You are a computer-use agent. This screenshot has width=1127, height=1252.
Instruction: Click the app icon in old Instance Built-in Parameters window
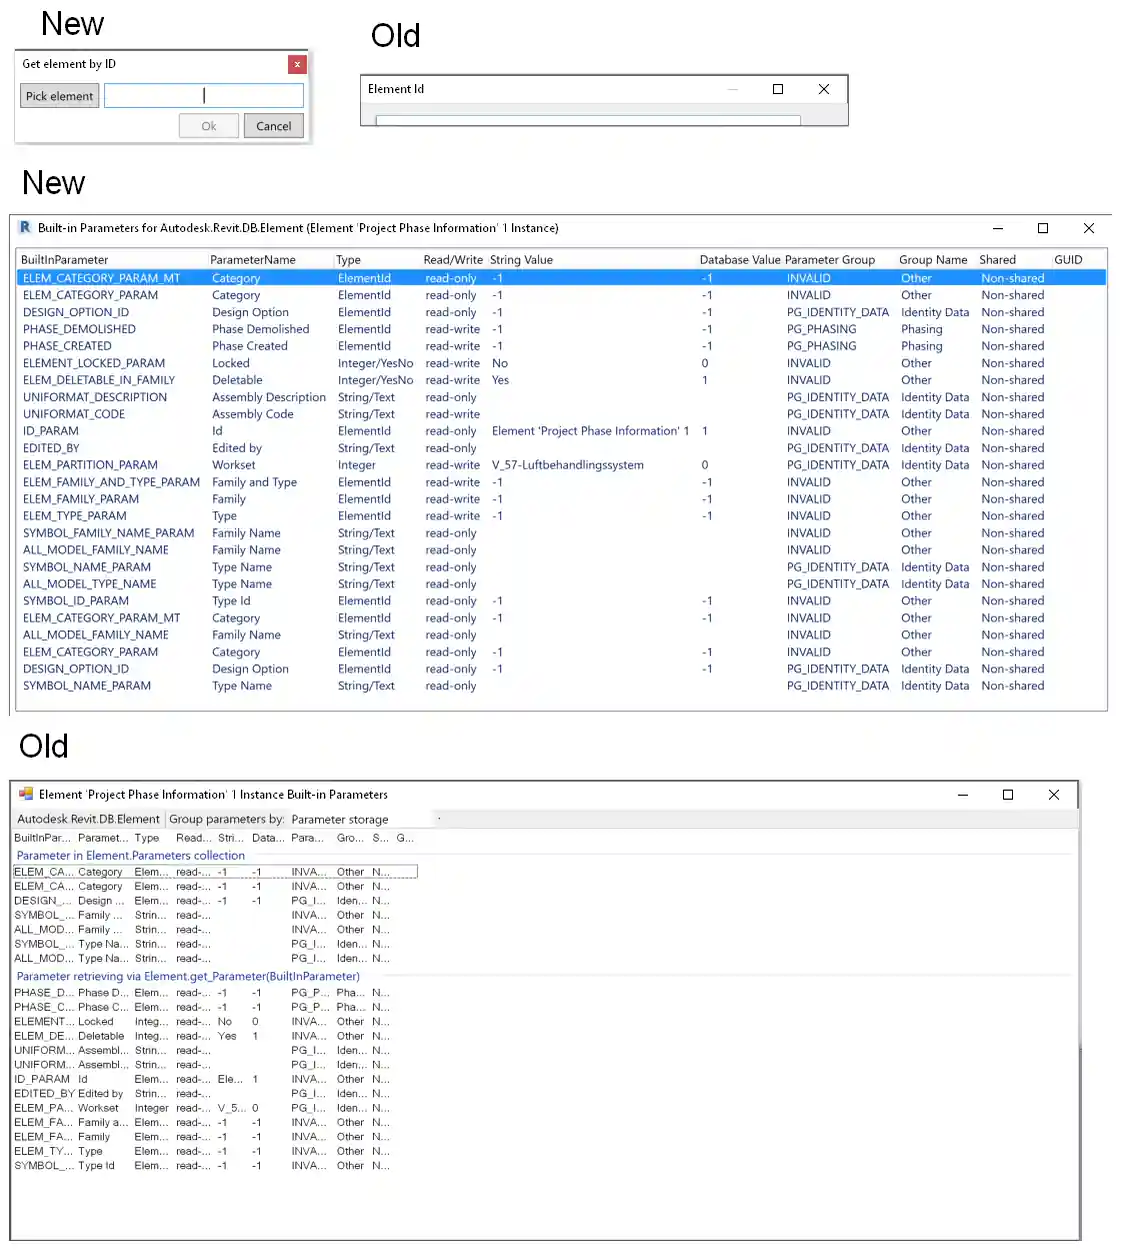click(26, 794)
